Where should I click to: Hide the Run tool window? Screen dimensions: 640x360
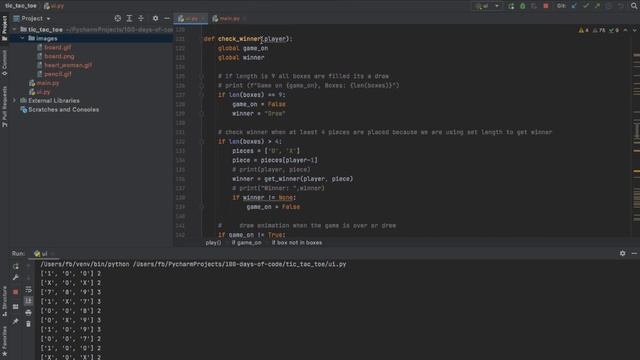(634, 253)
